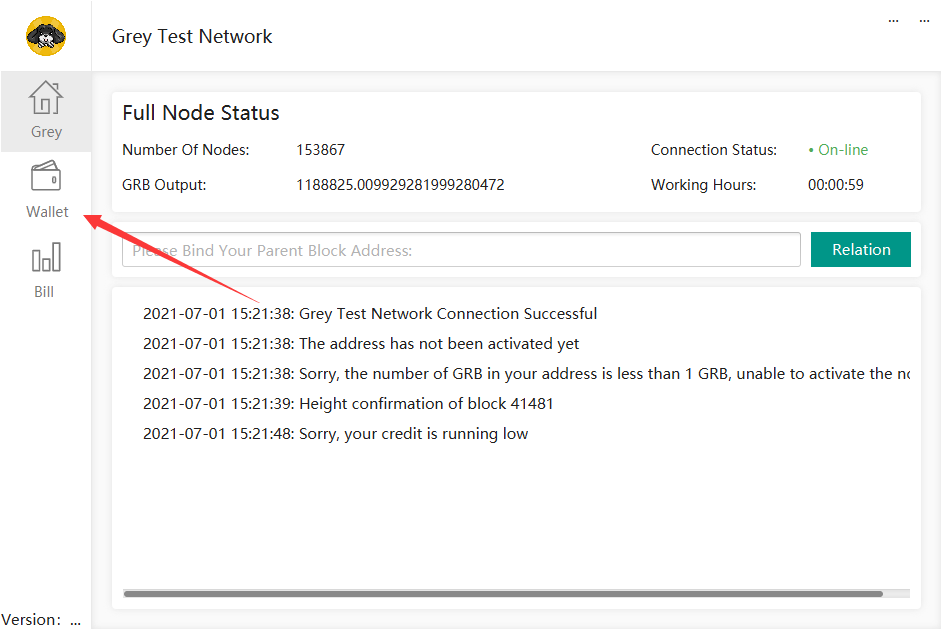Click the 'less than 1 GRB' log message

coord(526,374)
